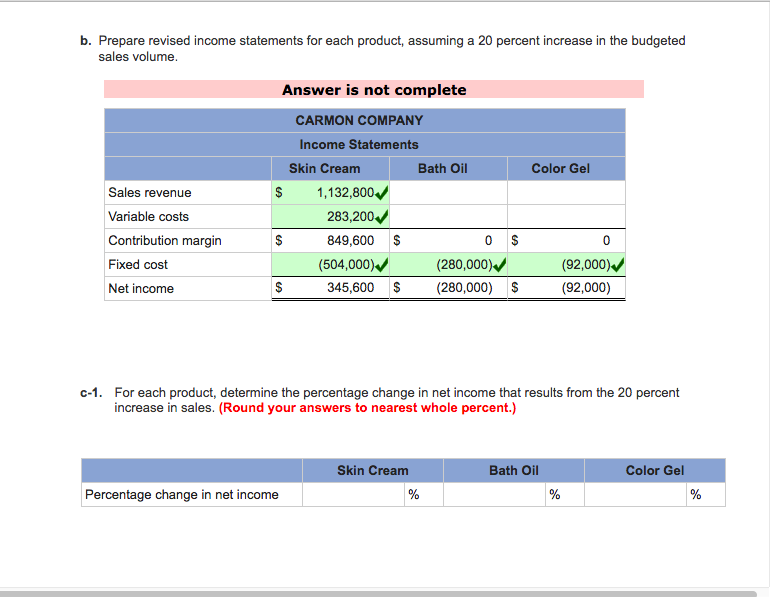Select Skin Cream sales revenue 1,132,800 cell
Viewport: 770px width, 597px height.
click(330, 192)
